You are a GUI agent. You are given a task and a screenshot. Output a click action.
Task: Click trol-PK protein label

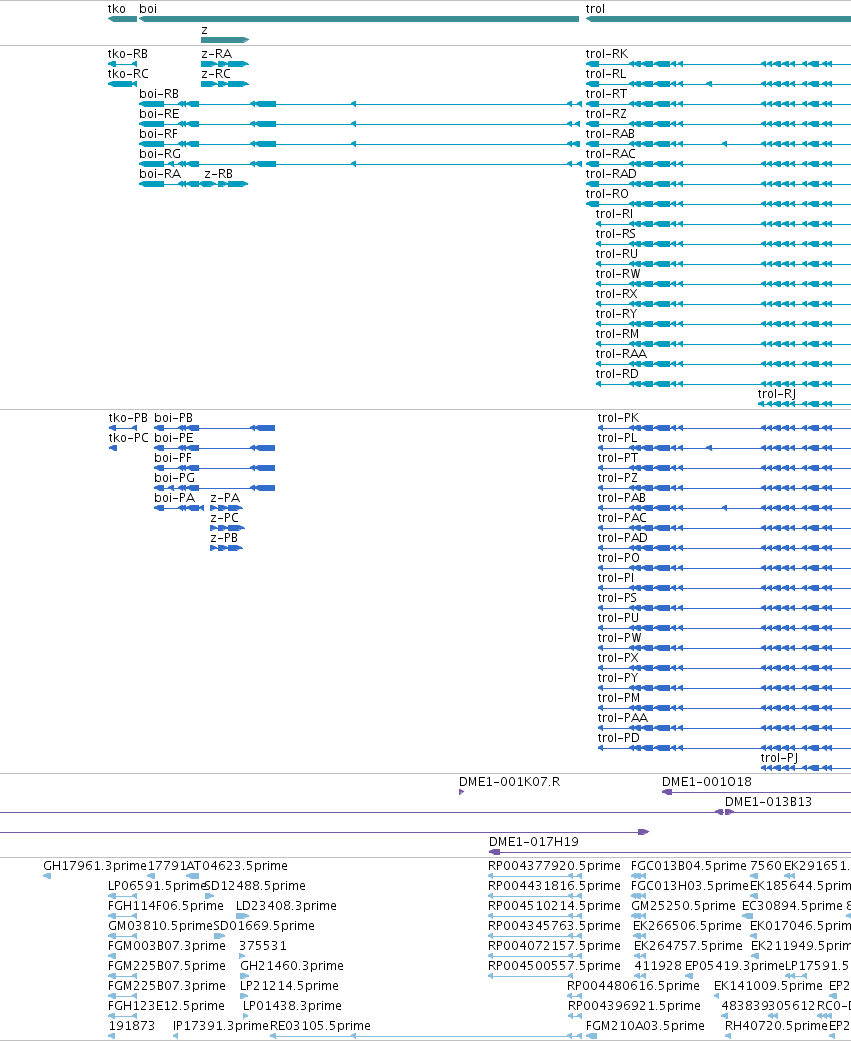click(x=618, y=418)
